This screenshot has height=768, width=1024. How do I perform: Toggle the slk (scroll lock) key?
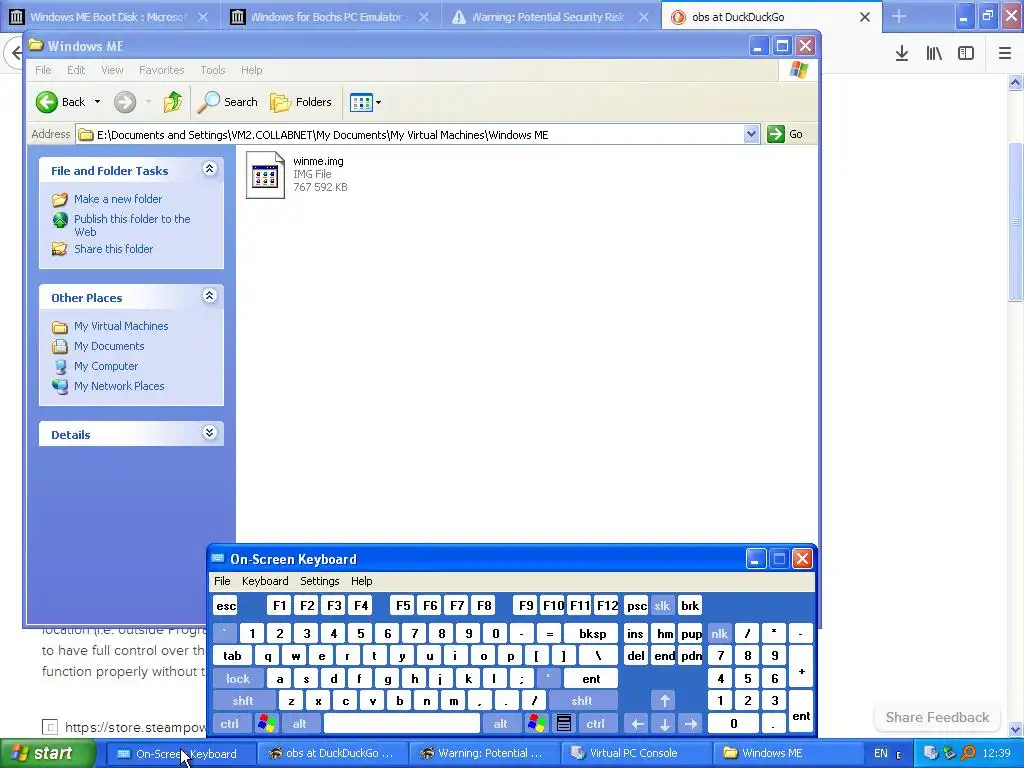pyautogui.click(x=662, y=606)
